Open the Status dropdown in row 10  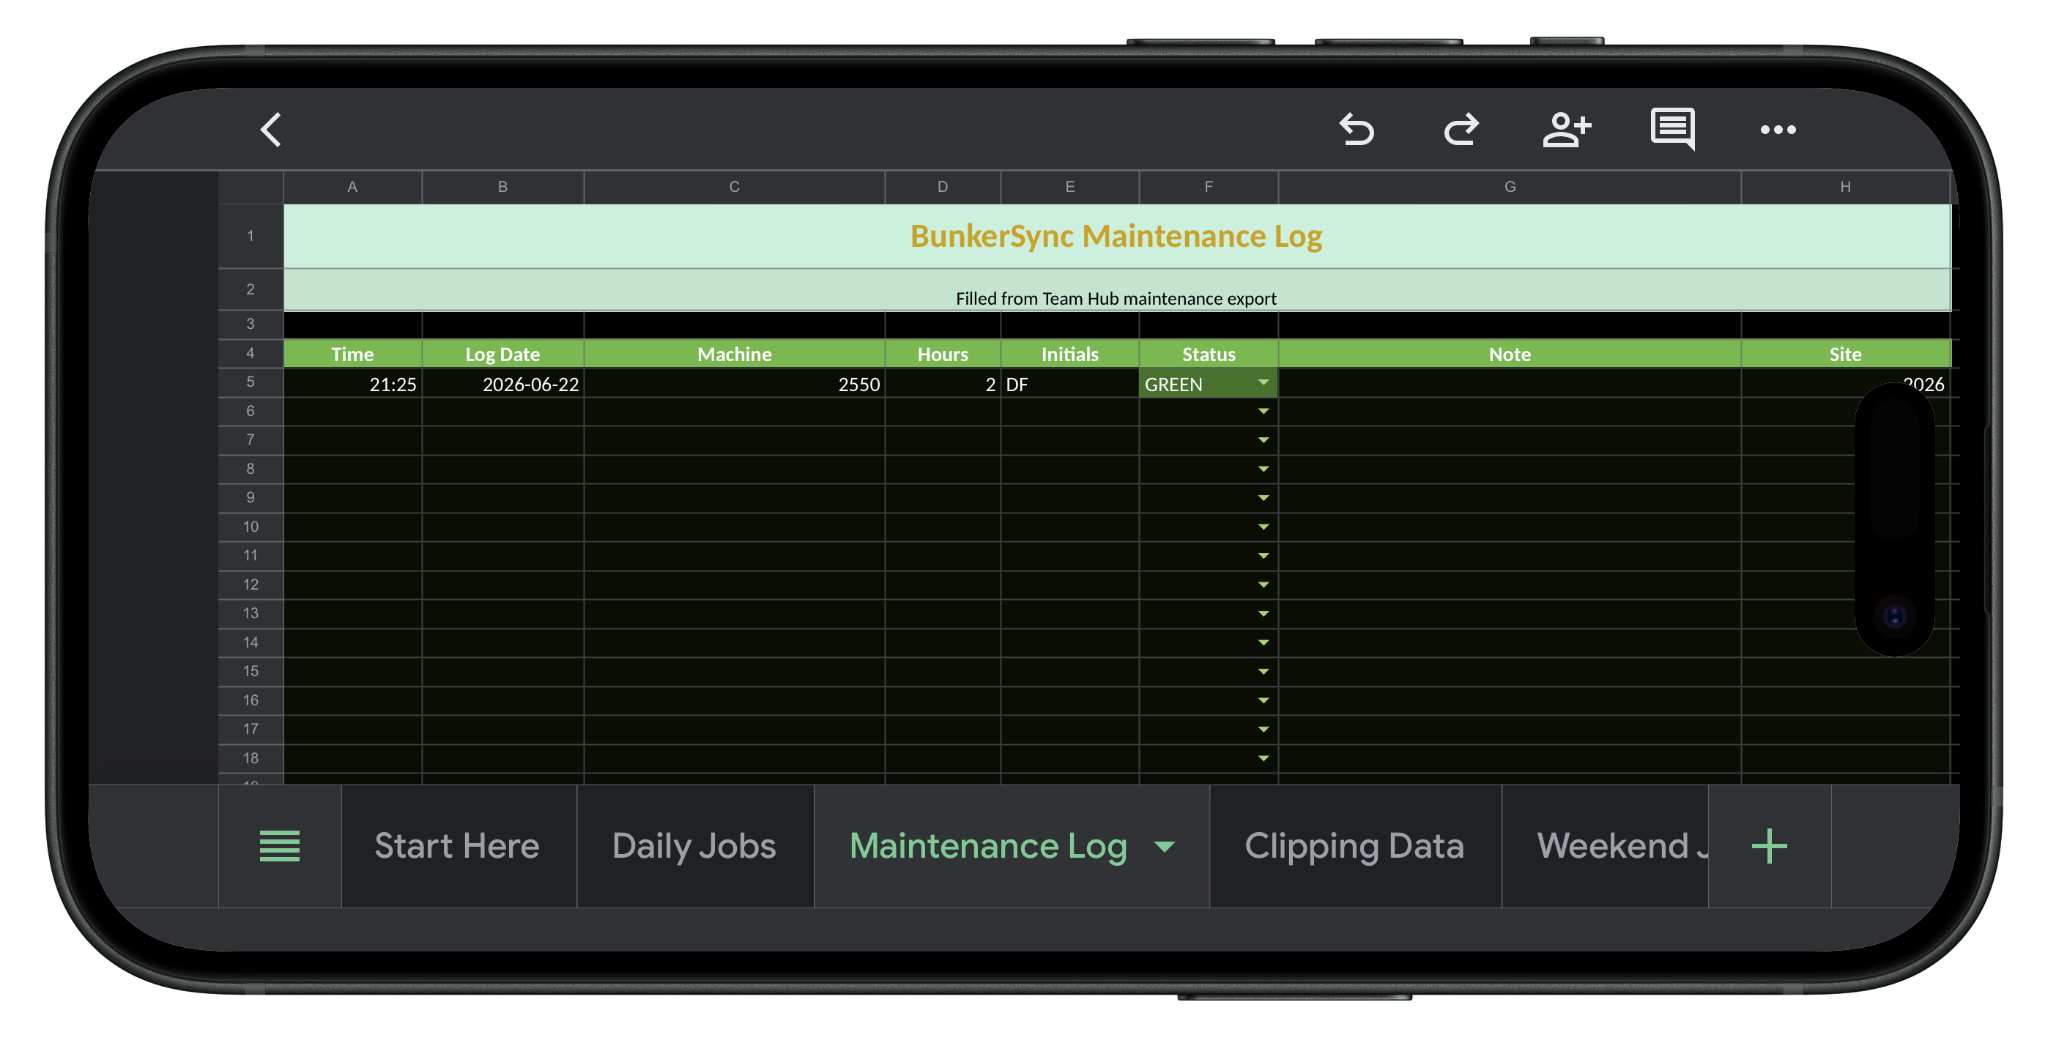(1264, 527)
